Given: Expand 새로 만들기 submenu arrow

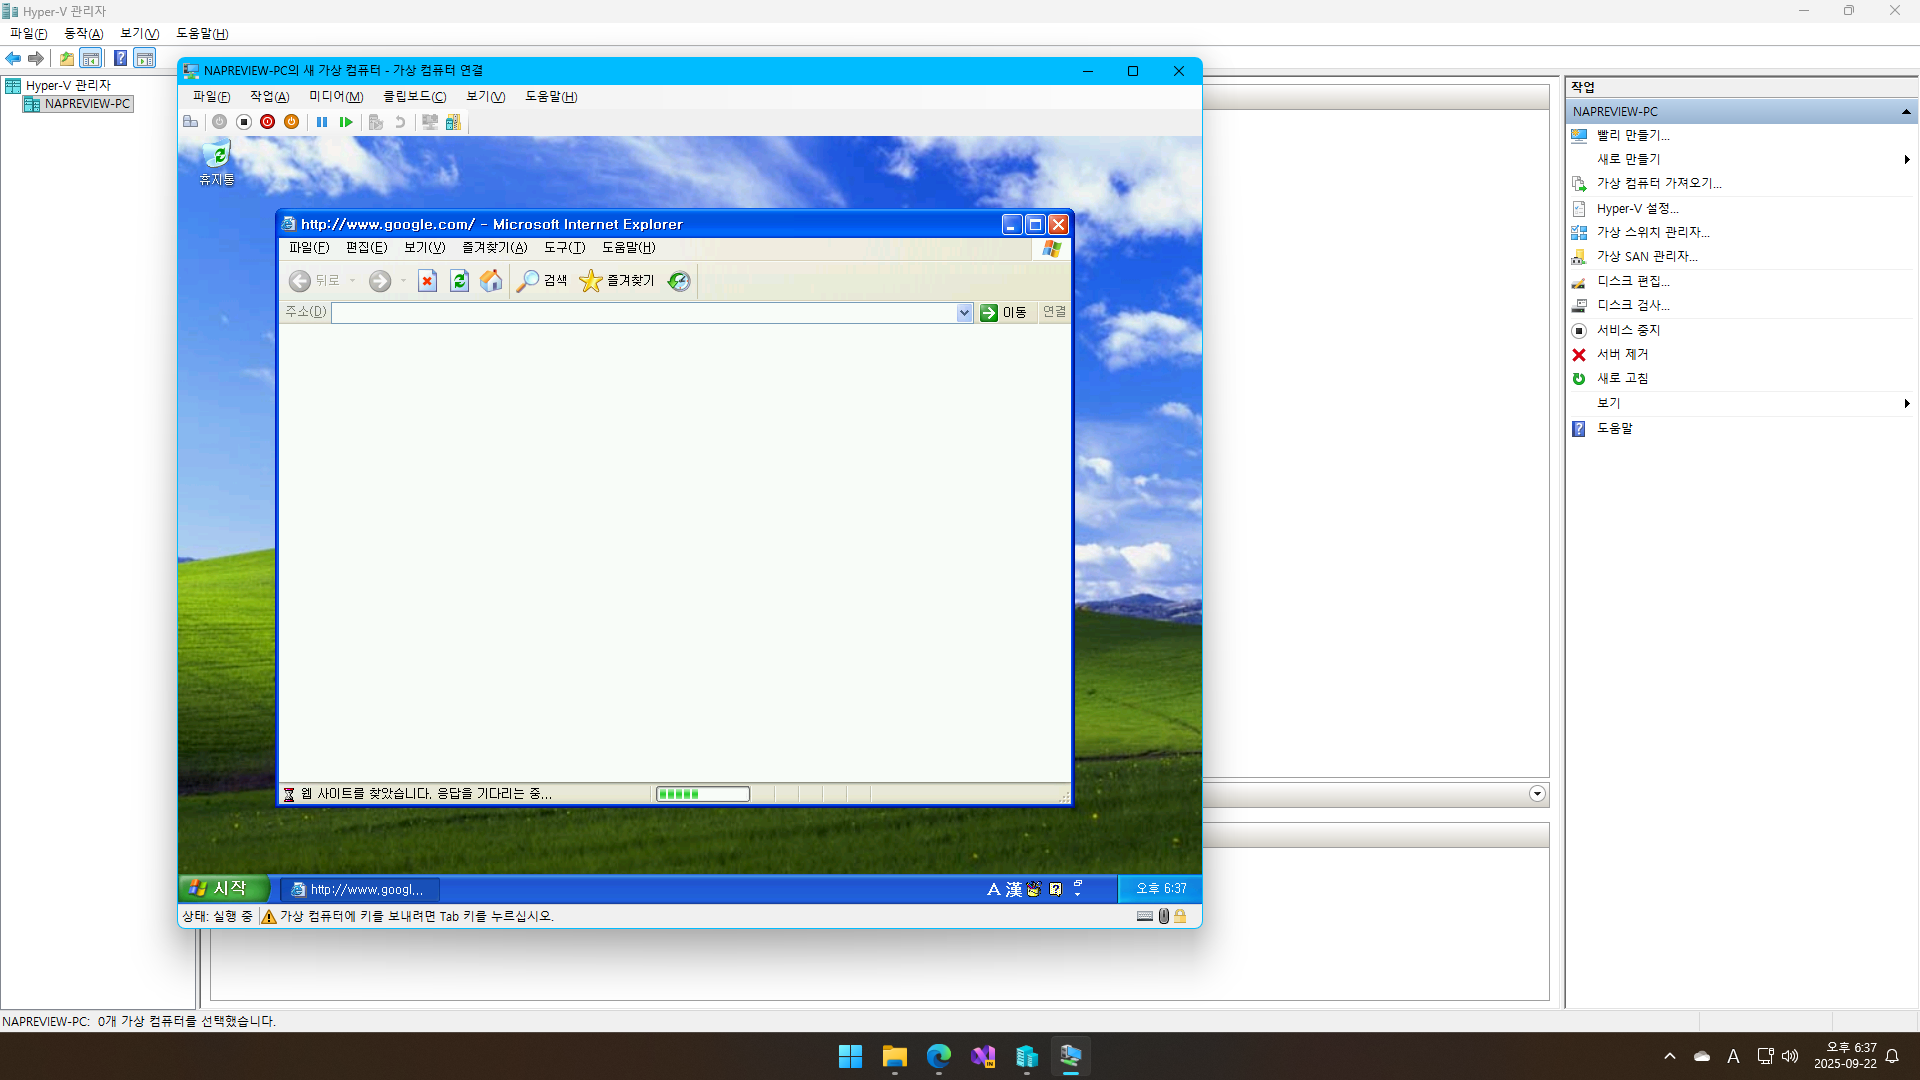Looking at the screenshot, I should 1907,160.
